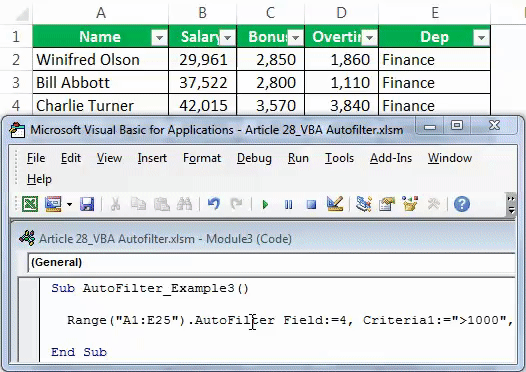Toggle Design Mode with the ruler icon
This screenshot has width=526, height=372.
(x=335, y=204)
